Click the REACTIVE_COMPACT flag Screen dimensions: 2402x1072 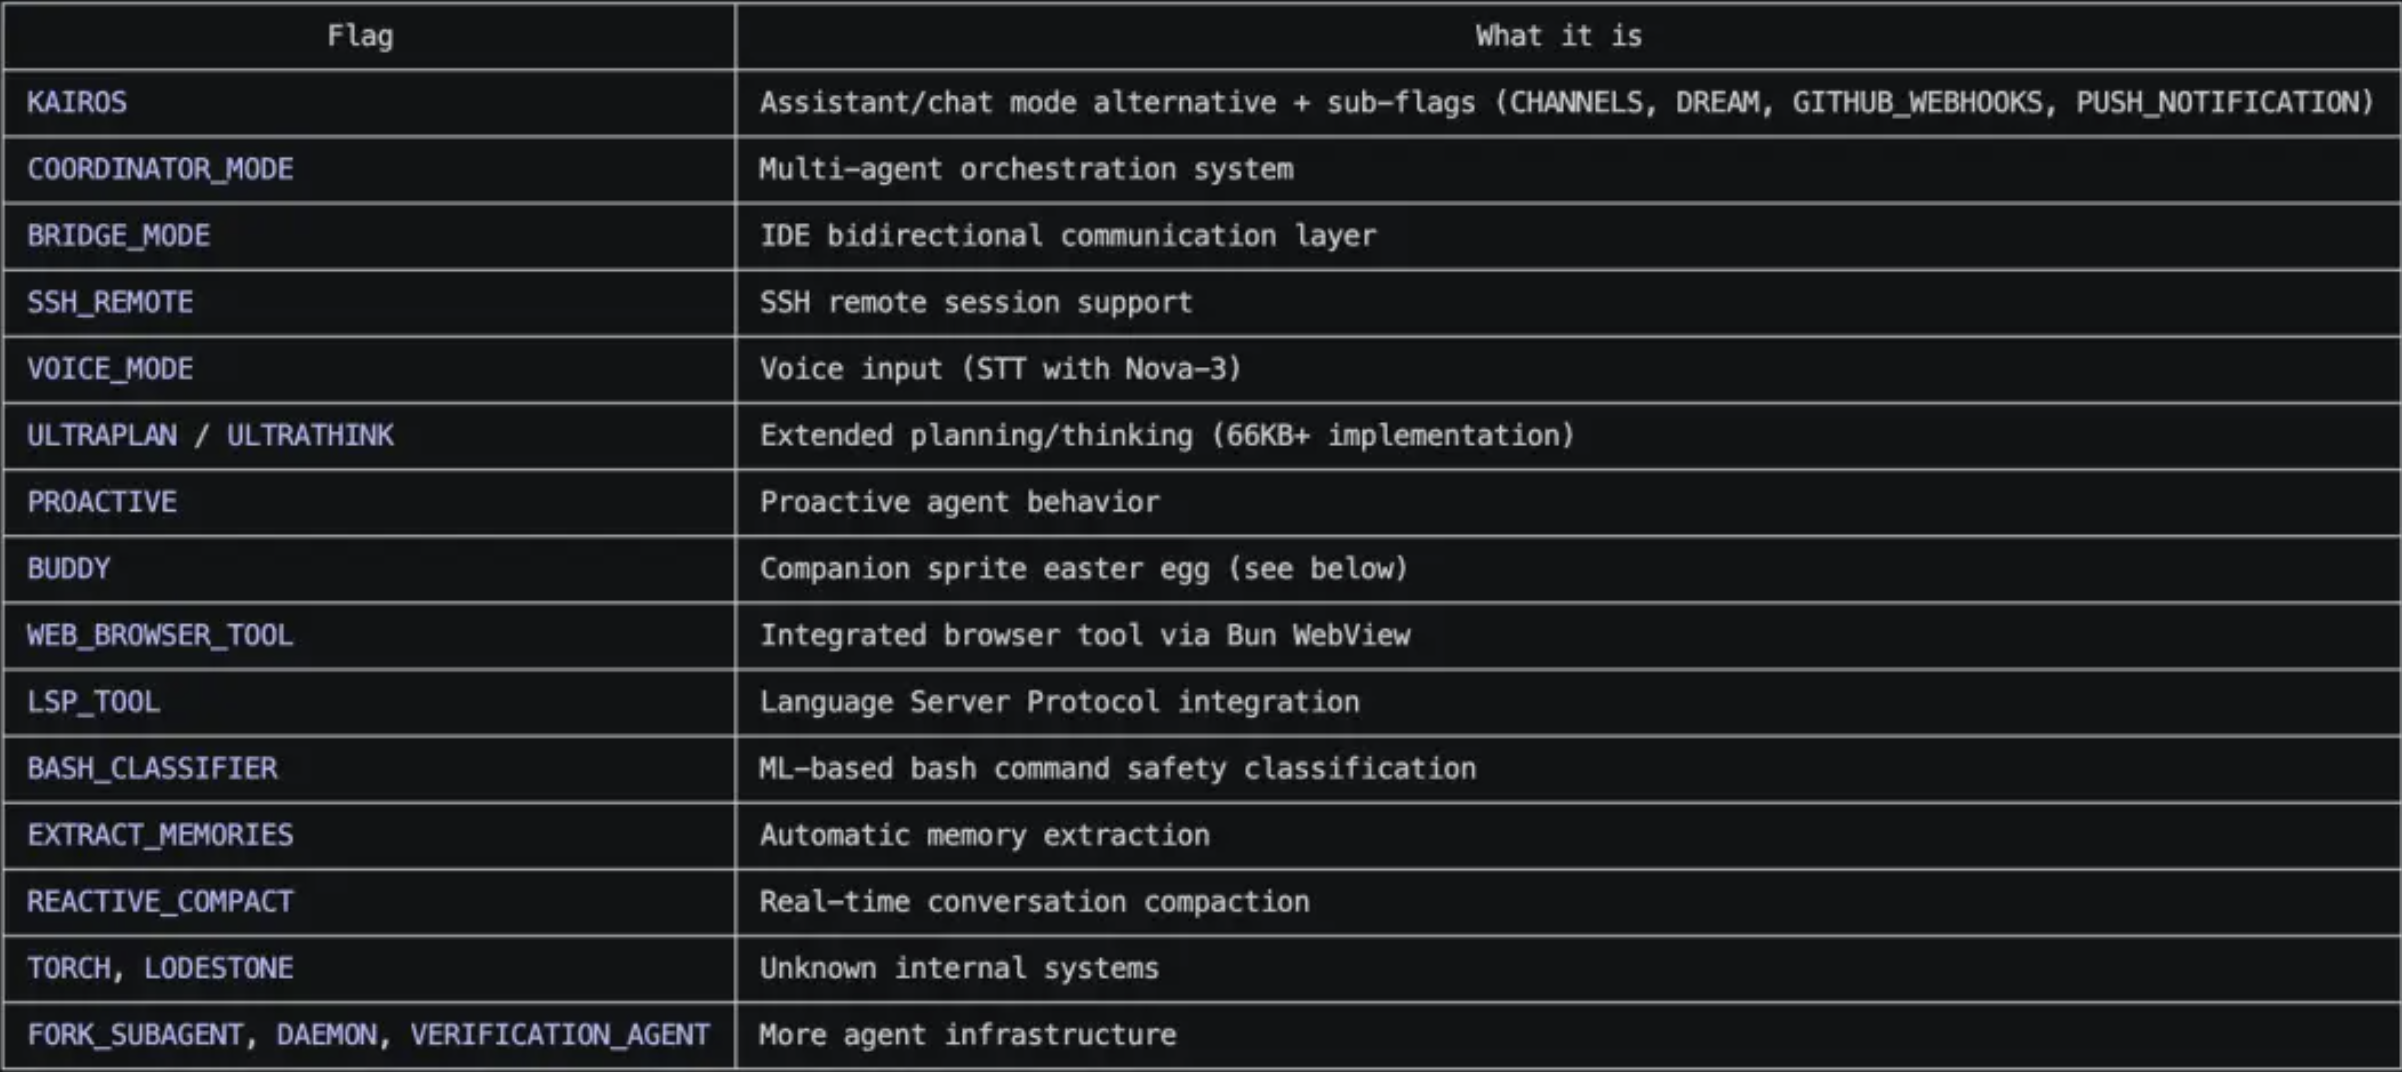coord(160,902)
